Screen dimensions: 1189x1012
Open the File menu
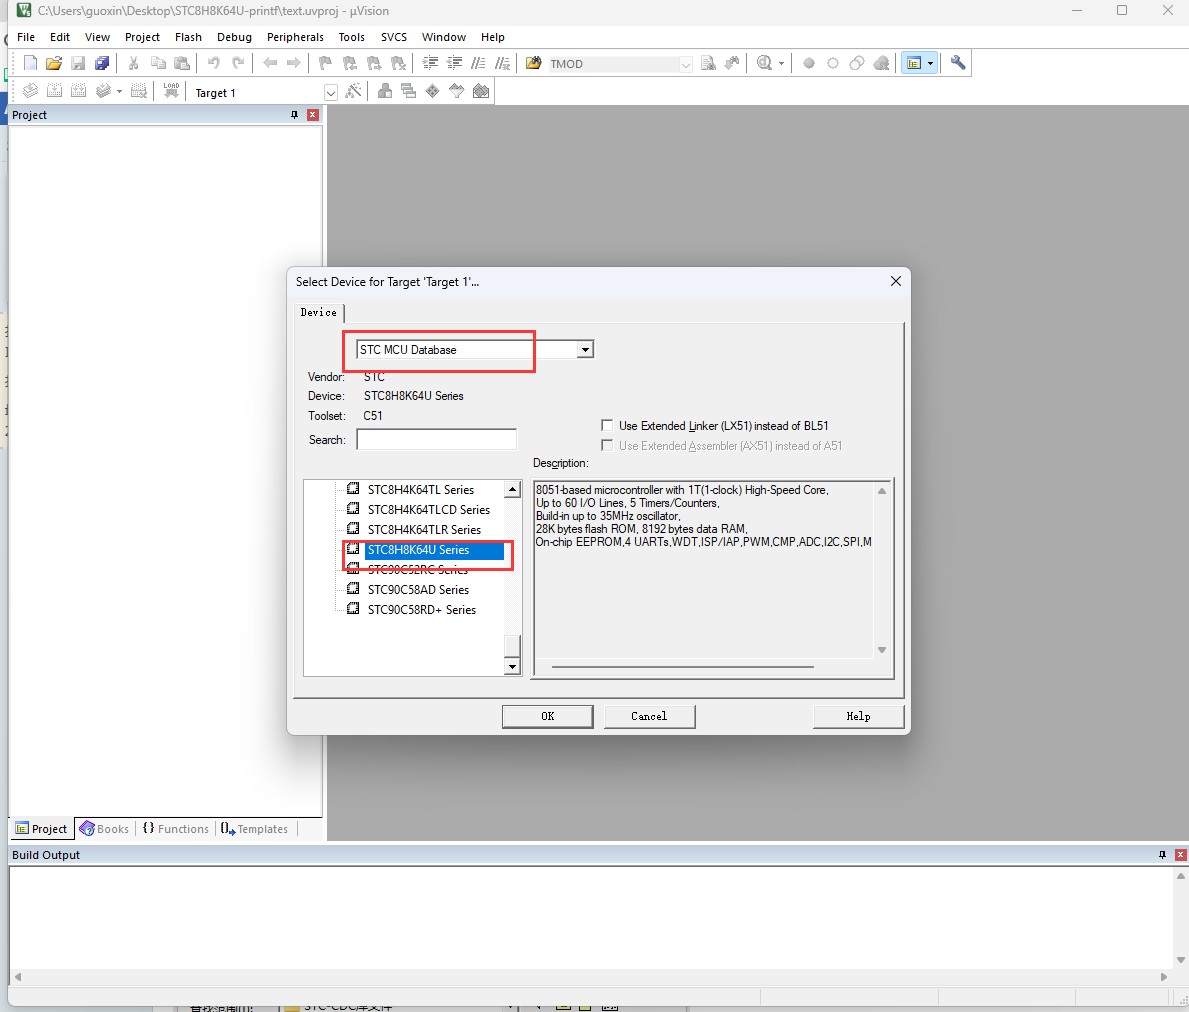(x=26, y=37)
